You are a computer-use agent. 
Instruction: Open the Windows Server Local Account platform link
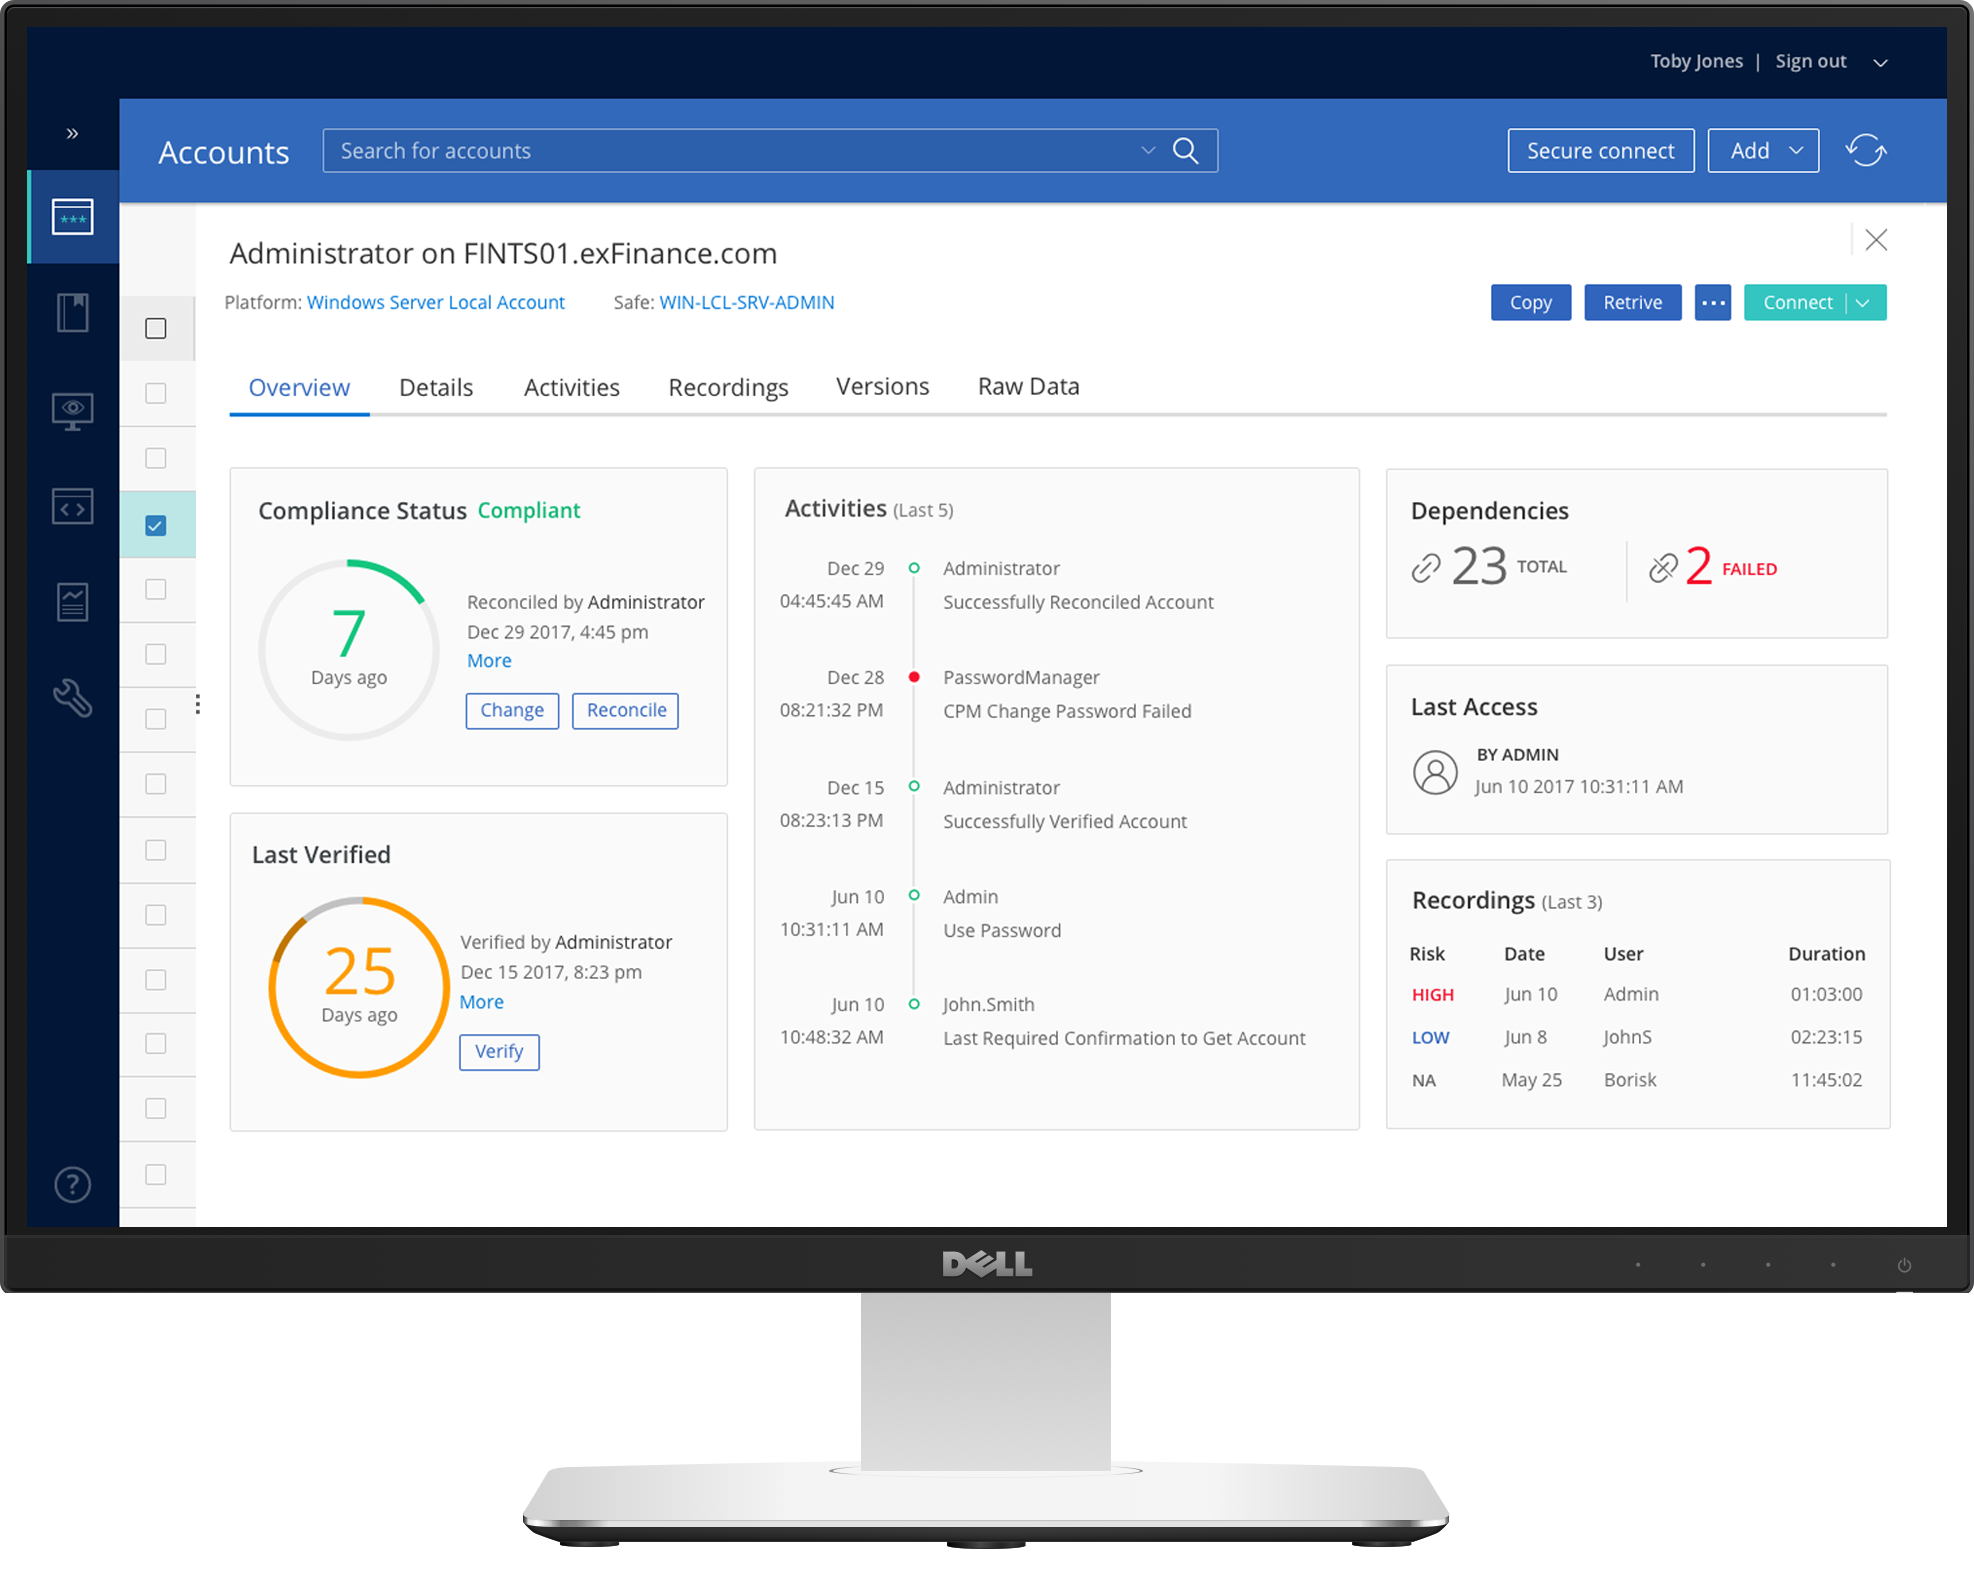pyautogui.click(x=436, y=302)
